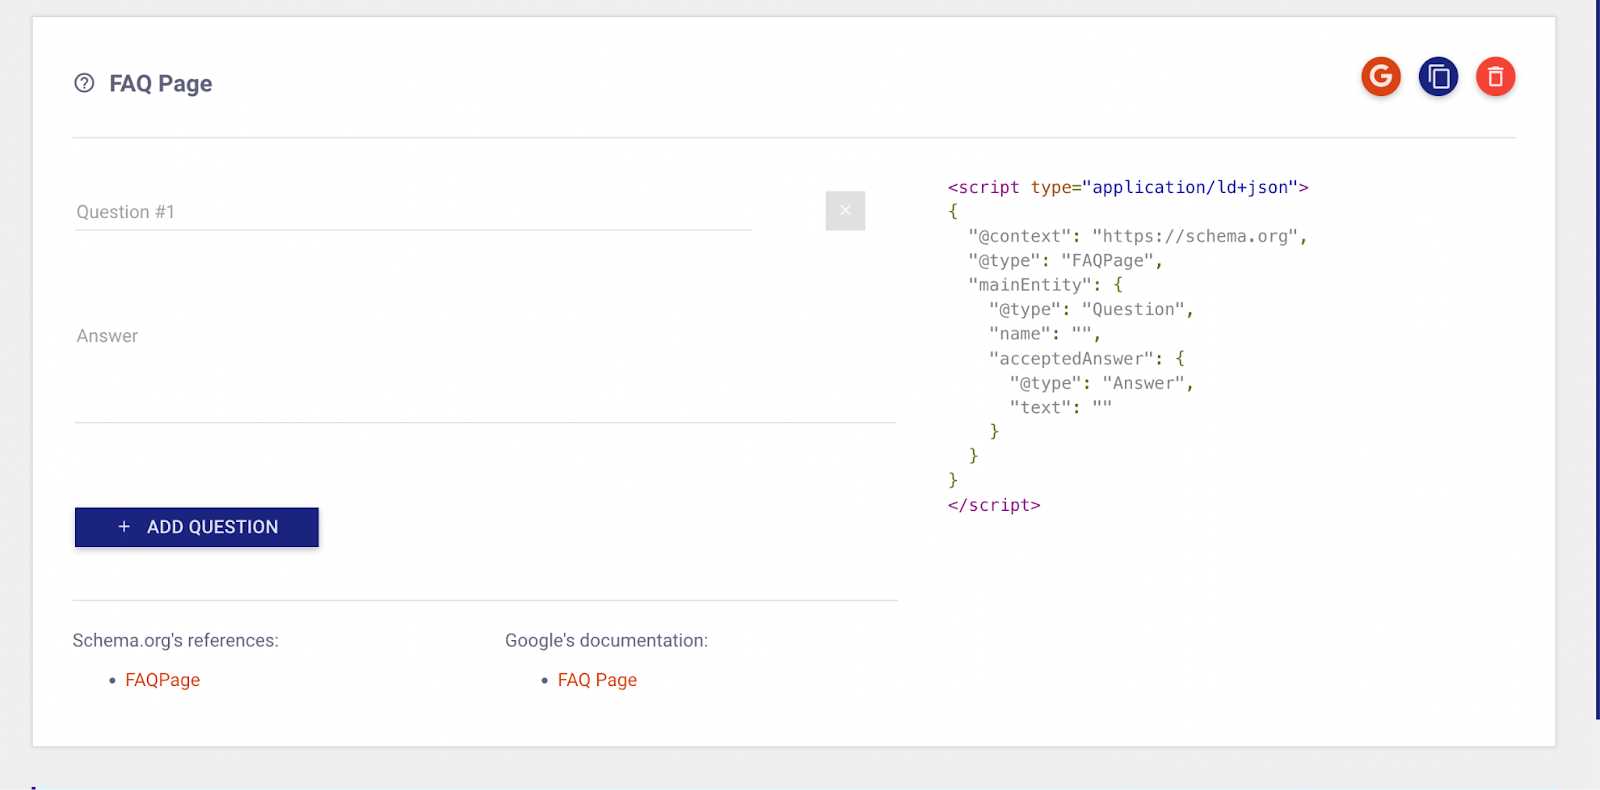Viewport: 1600px width, 790px height.
Task: Remove Question #1 with the X button
Action: (845, 211)
